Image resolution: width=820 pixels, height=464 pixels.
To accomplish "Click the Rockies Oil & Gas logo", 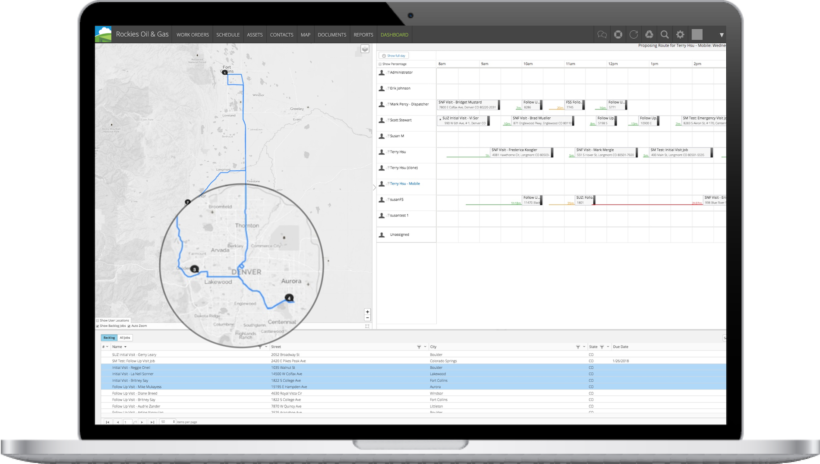I will point(104,34).
